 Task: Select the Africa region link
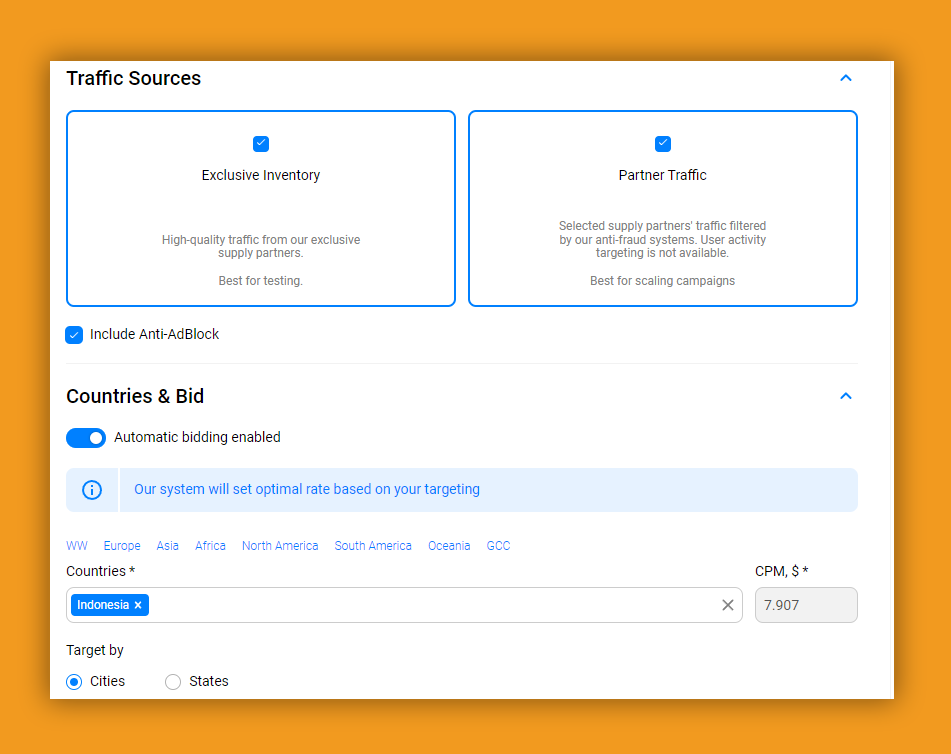210,546
